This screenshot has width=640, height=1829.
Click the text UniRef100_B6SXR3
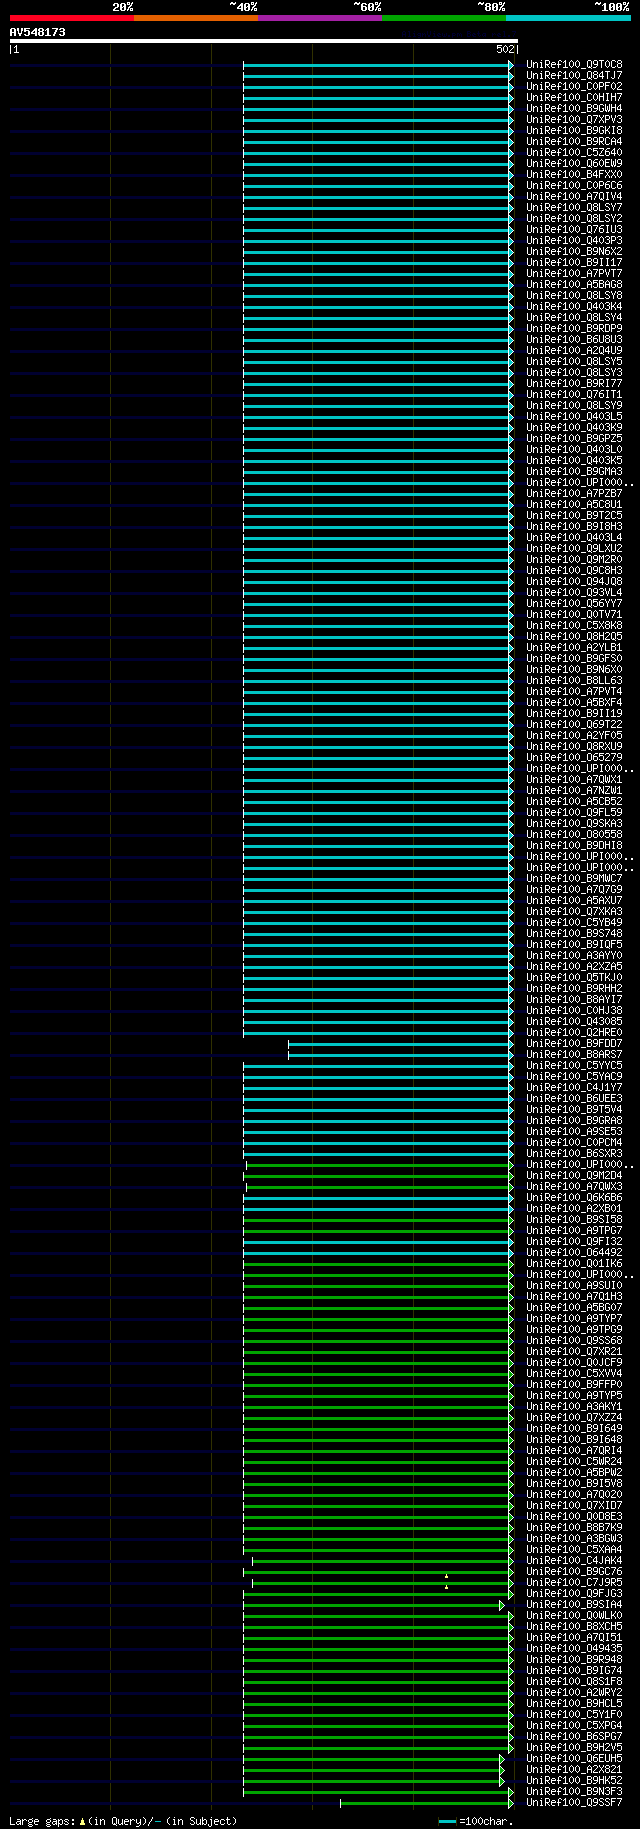tap(574, 1154)
